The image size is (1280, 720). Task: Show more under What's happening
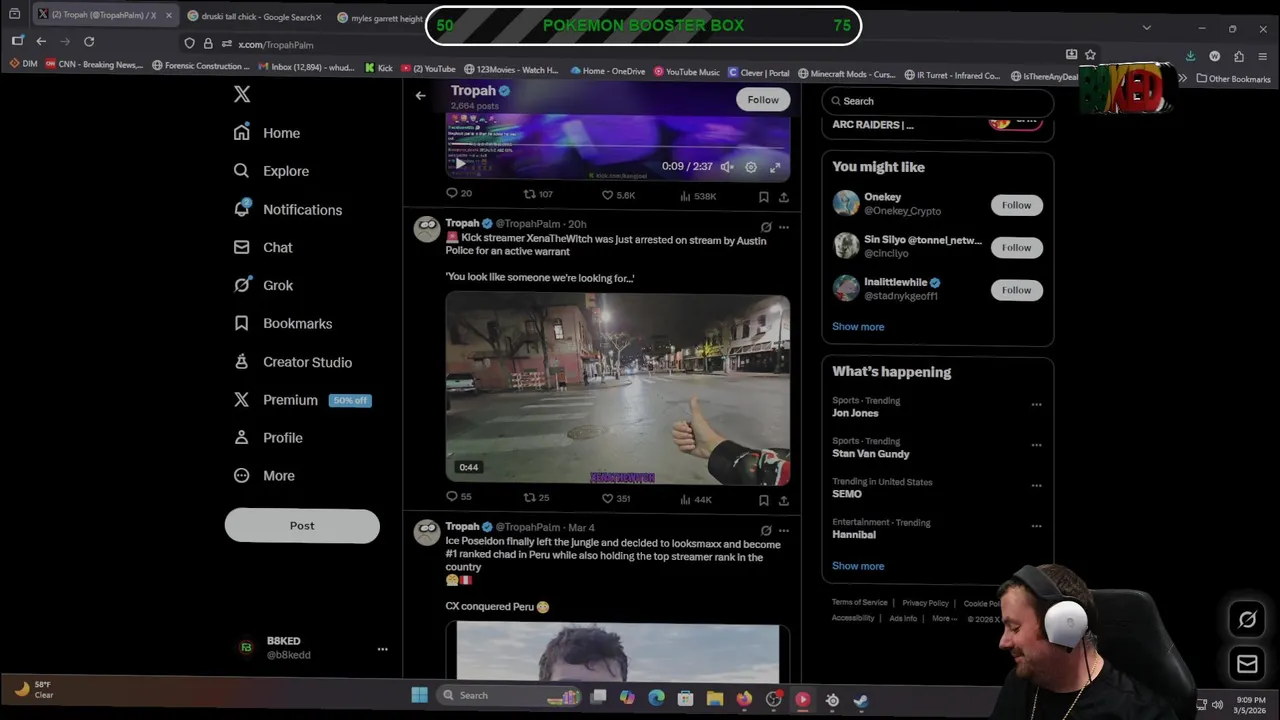pos(858,566)
